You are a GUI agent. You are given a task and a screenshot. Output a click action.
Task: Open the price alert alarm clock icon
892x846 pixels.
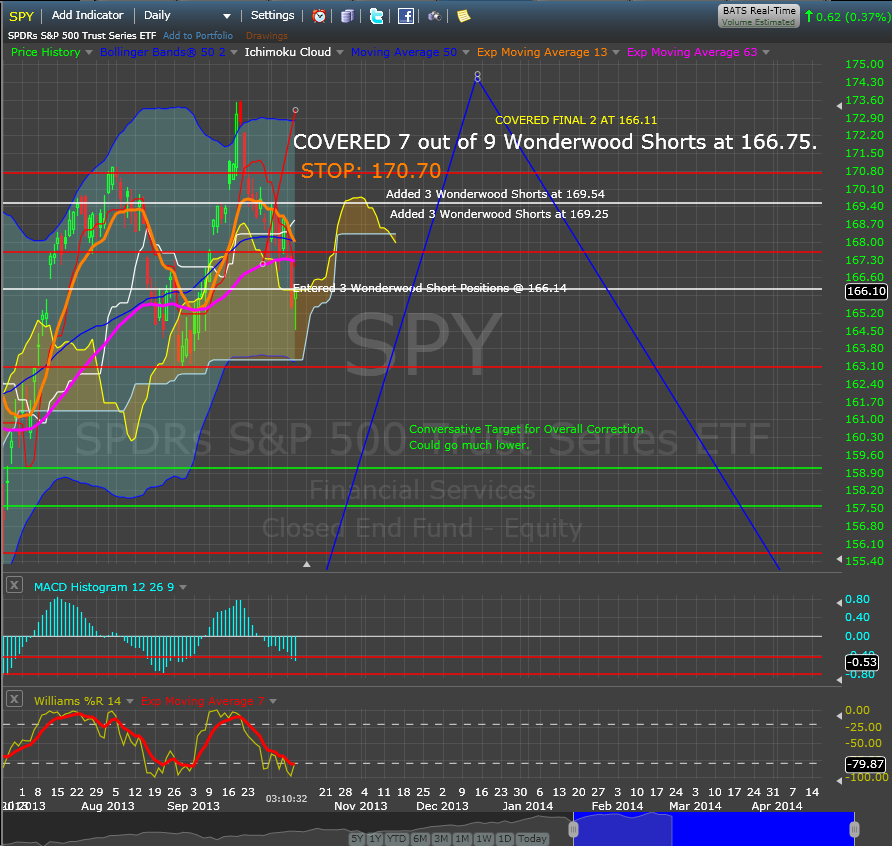pyautogui.click(x=319, y=16)
